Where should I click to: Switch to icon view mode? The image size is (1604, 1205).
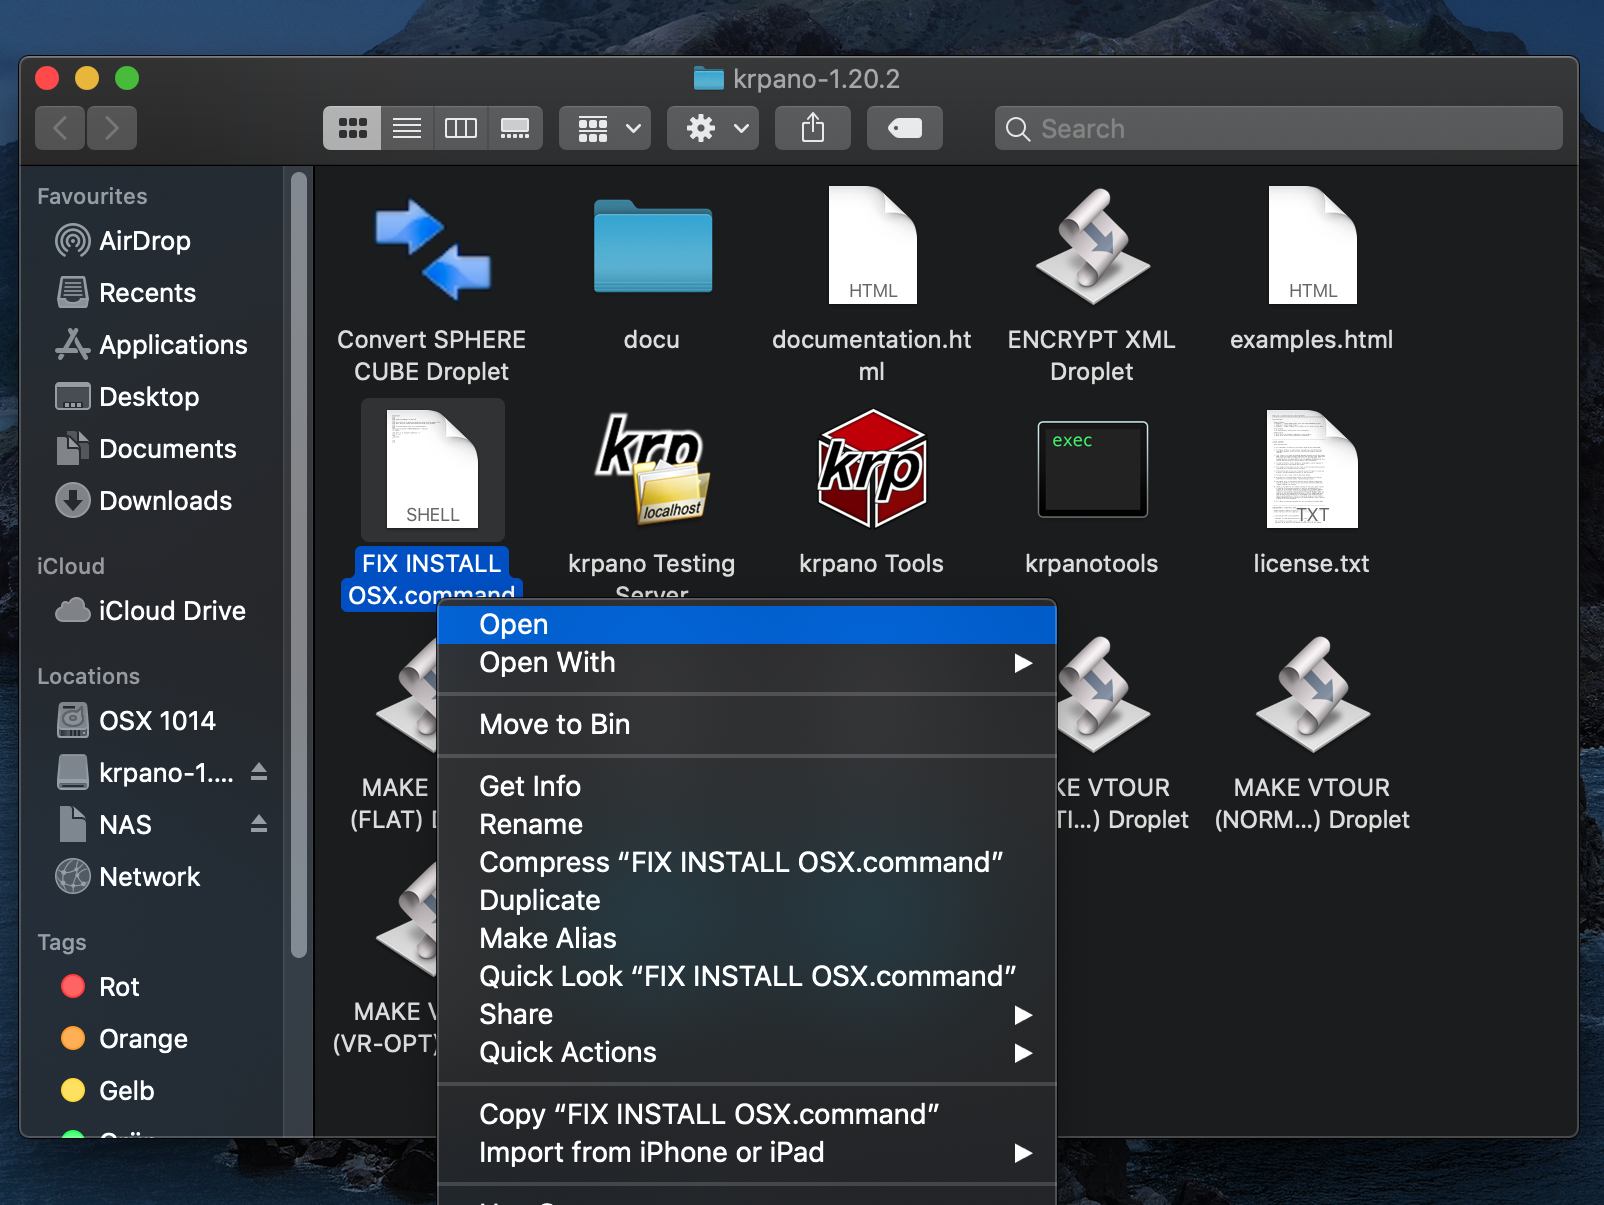click(x=352, y=128)
